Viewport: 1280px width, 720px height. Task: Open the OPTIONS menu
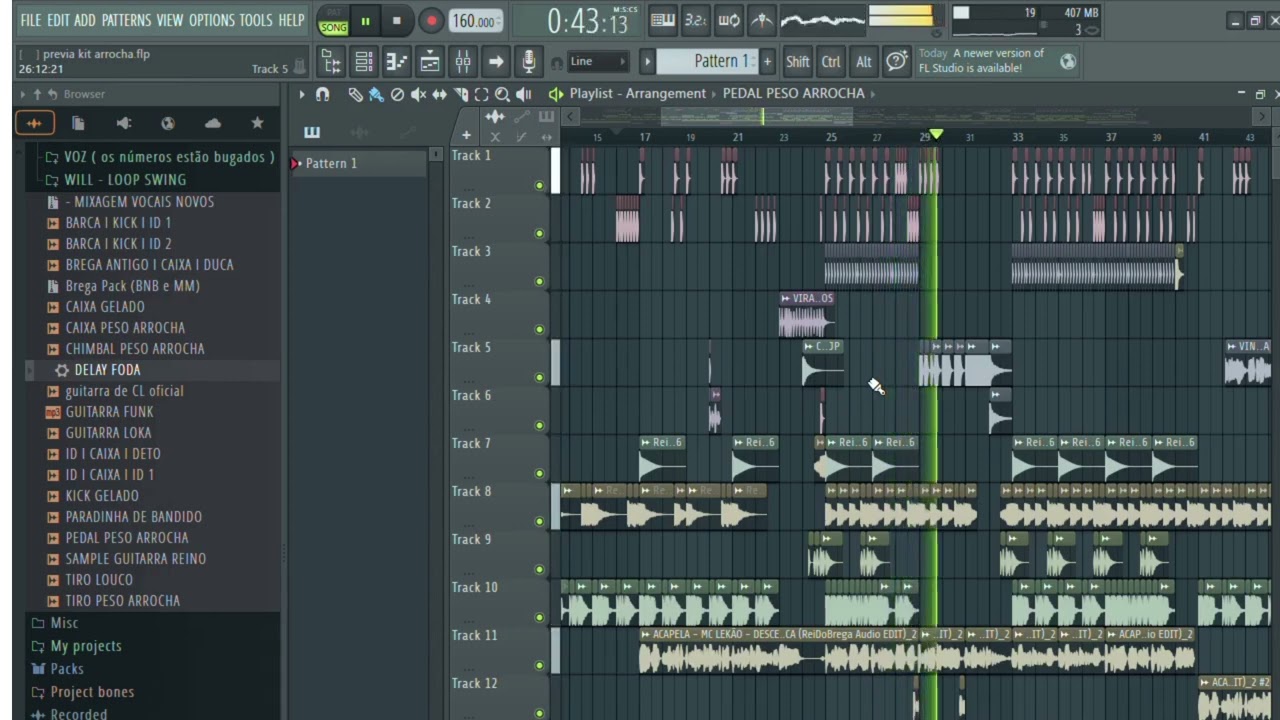(211, 20)
